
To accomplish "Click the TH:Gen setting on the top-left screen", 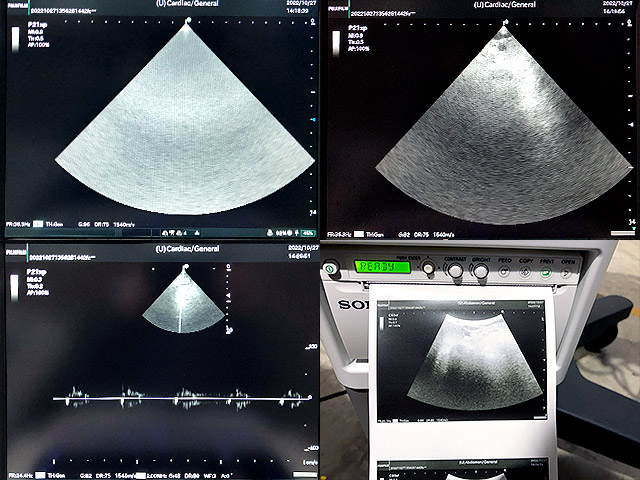I will [x=54, y=224].
